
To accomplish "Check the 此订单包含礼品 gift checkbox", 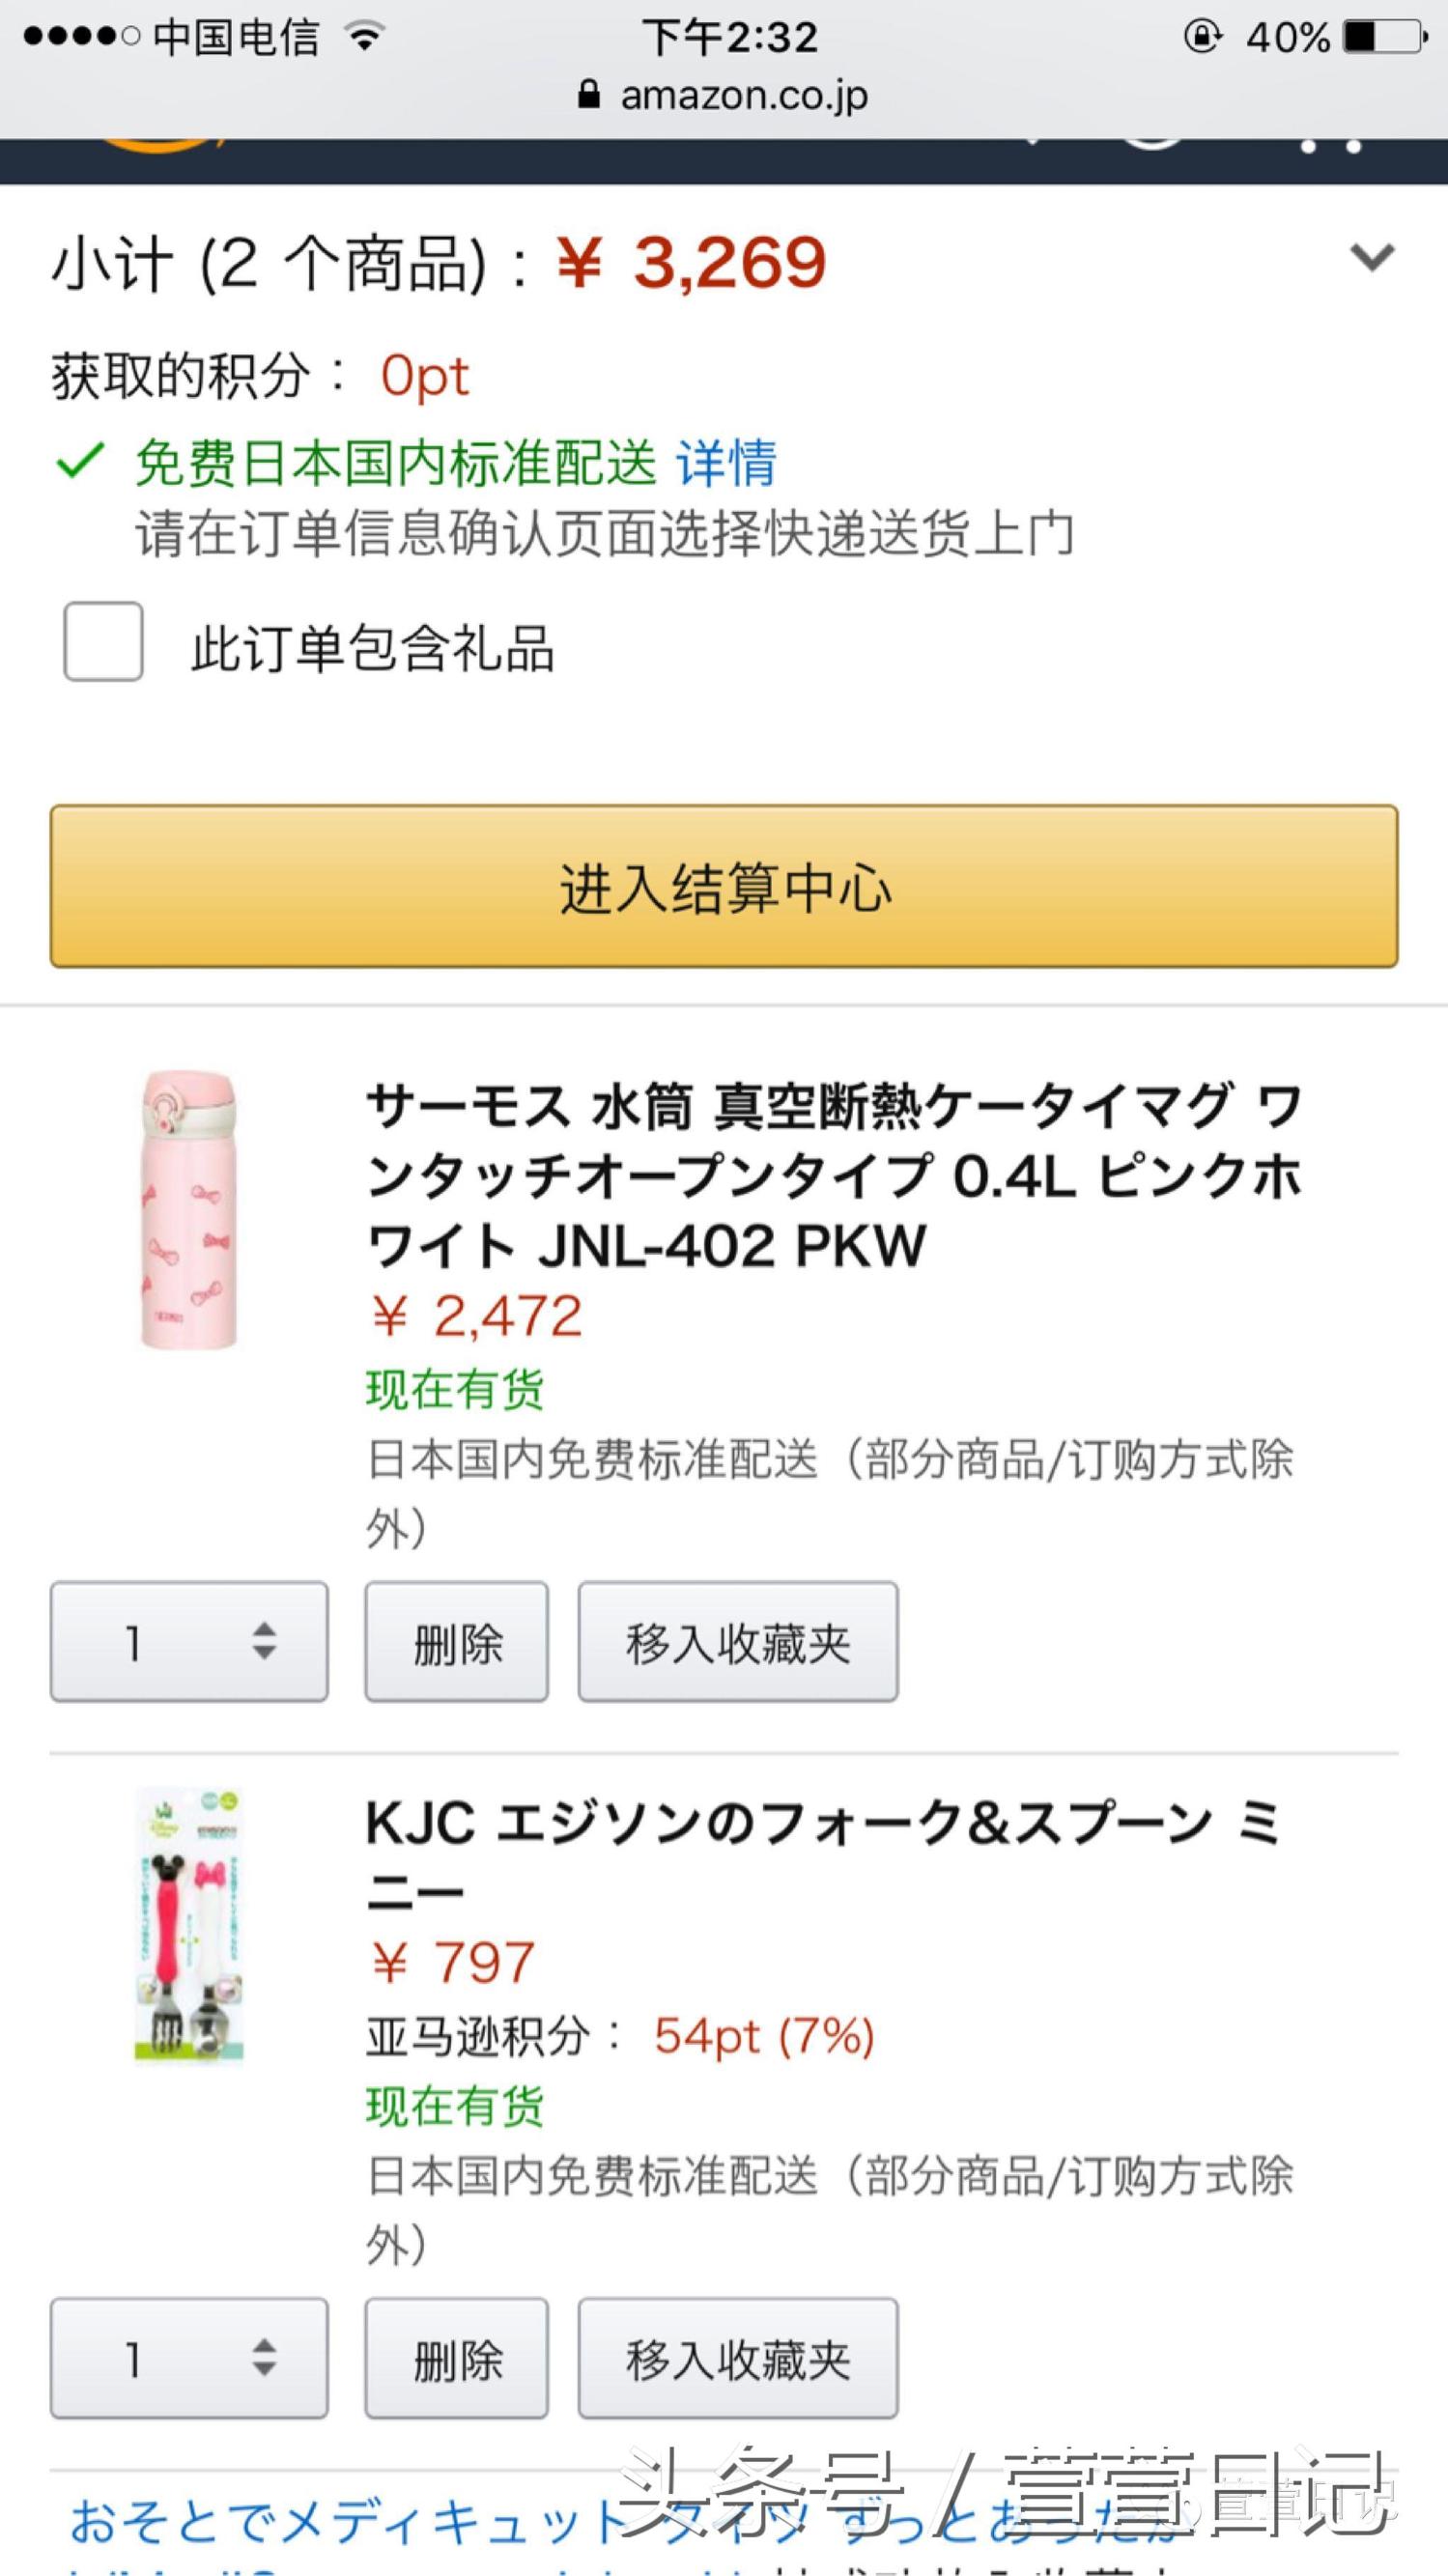I will pos(103,642).
